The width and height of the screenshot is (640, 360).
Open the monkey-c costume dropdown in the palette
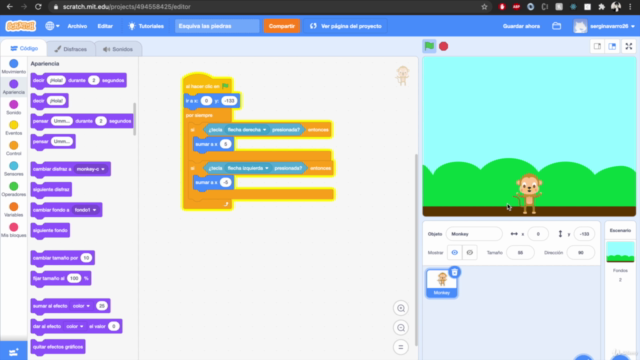point(91,169)
